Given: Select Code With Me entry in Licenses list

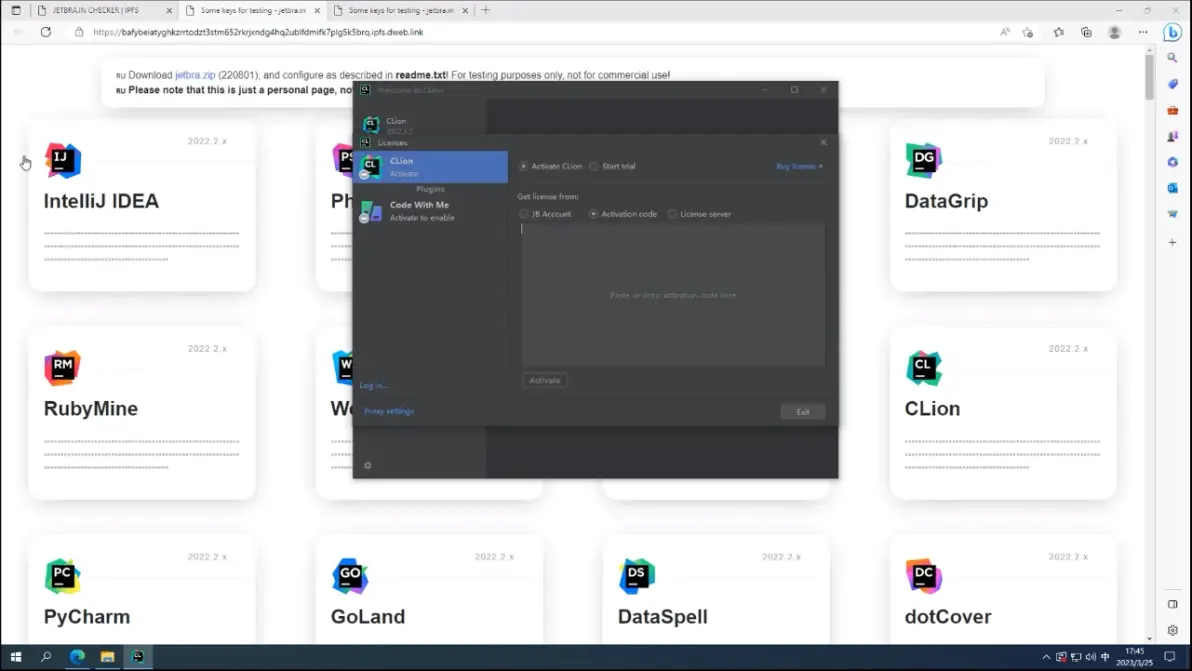Looking at the screenshot, I should [430, 211].
